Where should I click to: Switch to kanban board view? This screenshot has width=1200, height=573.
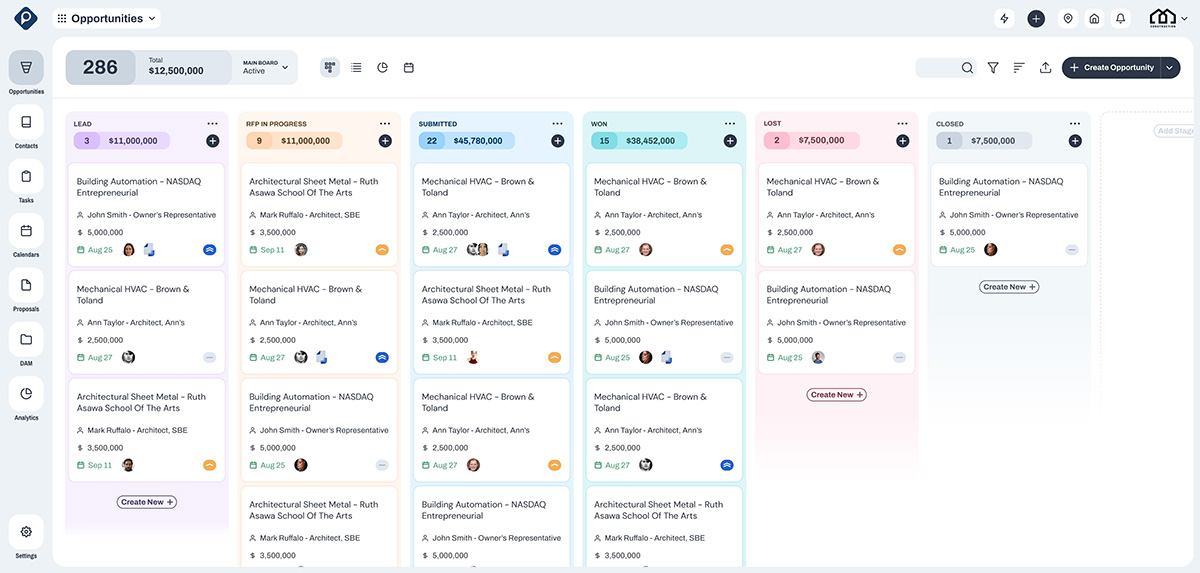tap(330, 67)
